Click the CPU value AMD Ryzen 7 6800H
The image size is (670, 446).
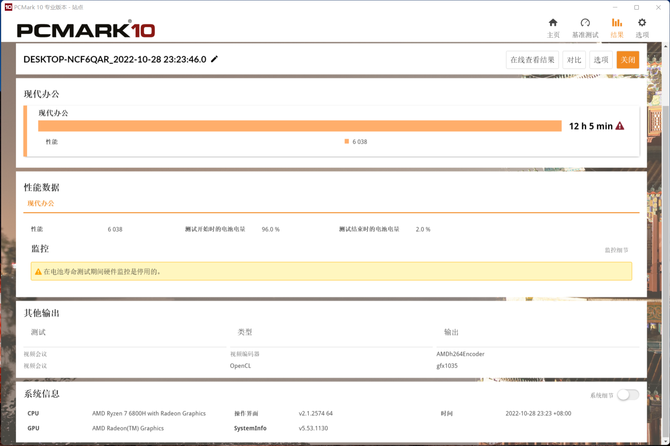point(149,413)
